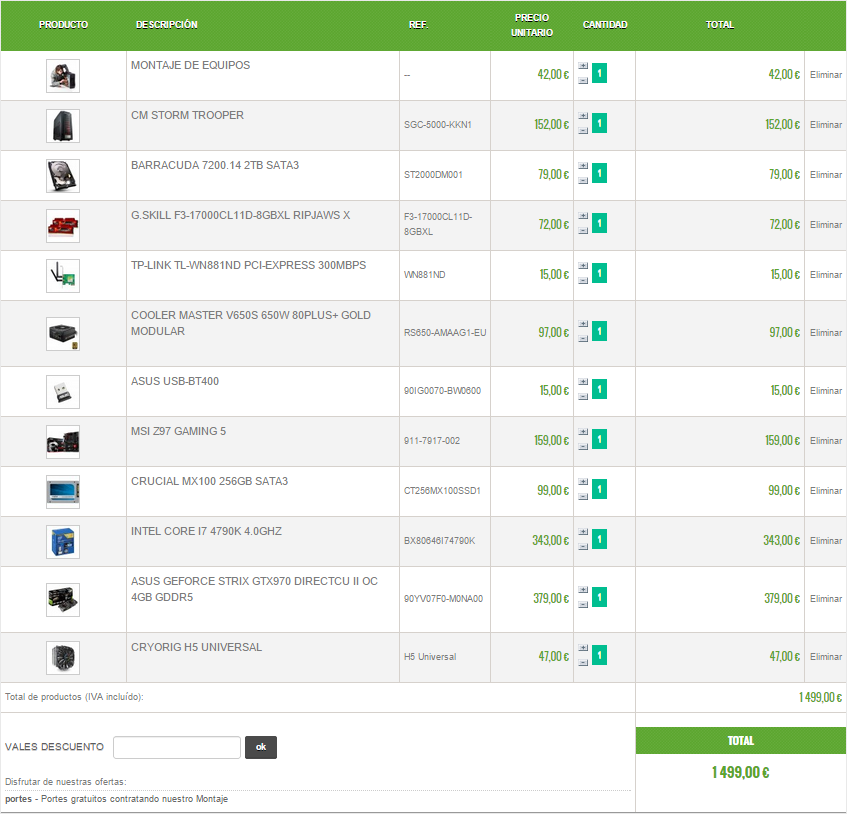This screenshot has height=814, width=848.
Task: Open the TP-LINK wireless card thumbnail
Action: tap(63, 276)
